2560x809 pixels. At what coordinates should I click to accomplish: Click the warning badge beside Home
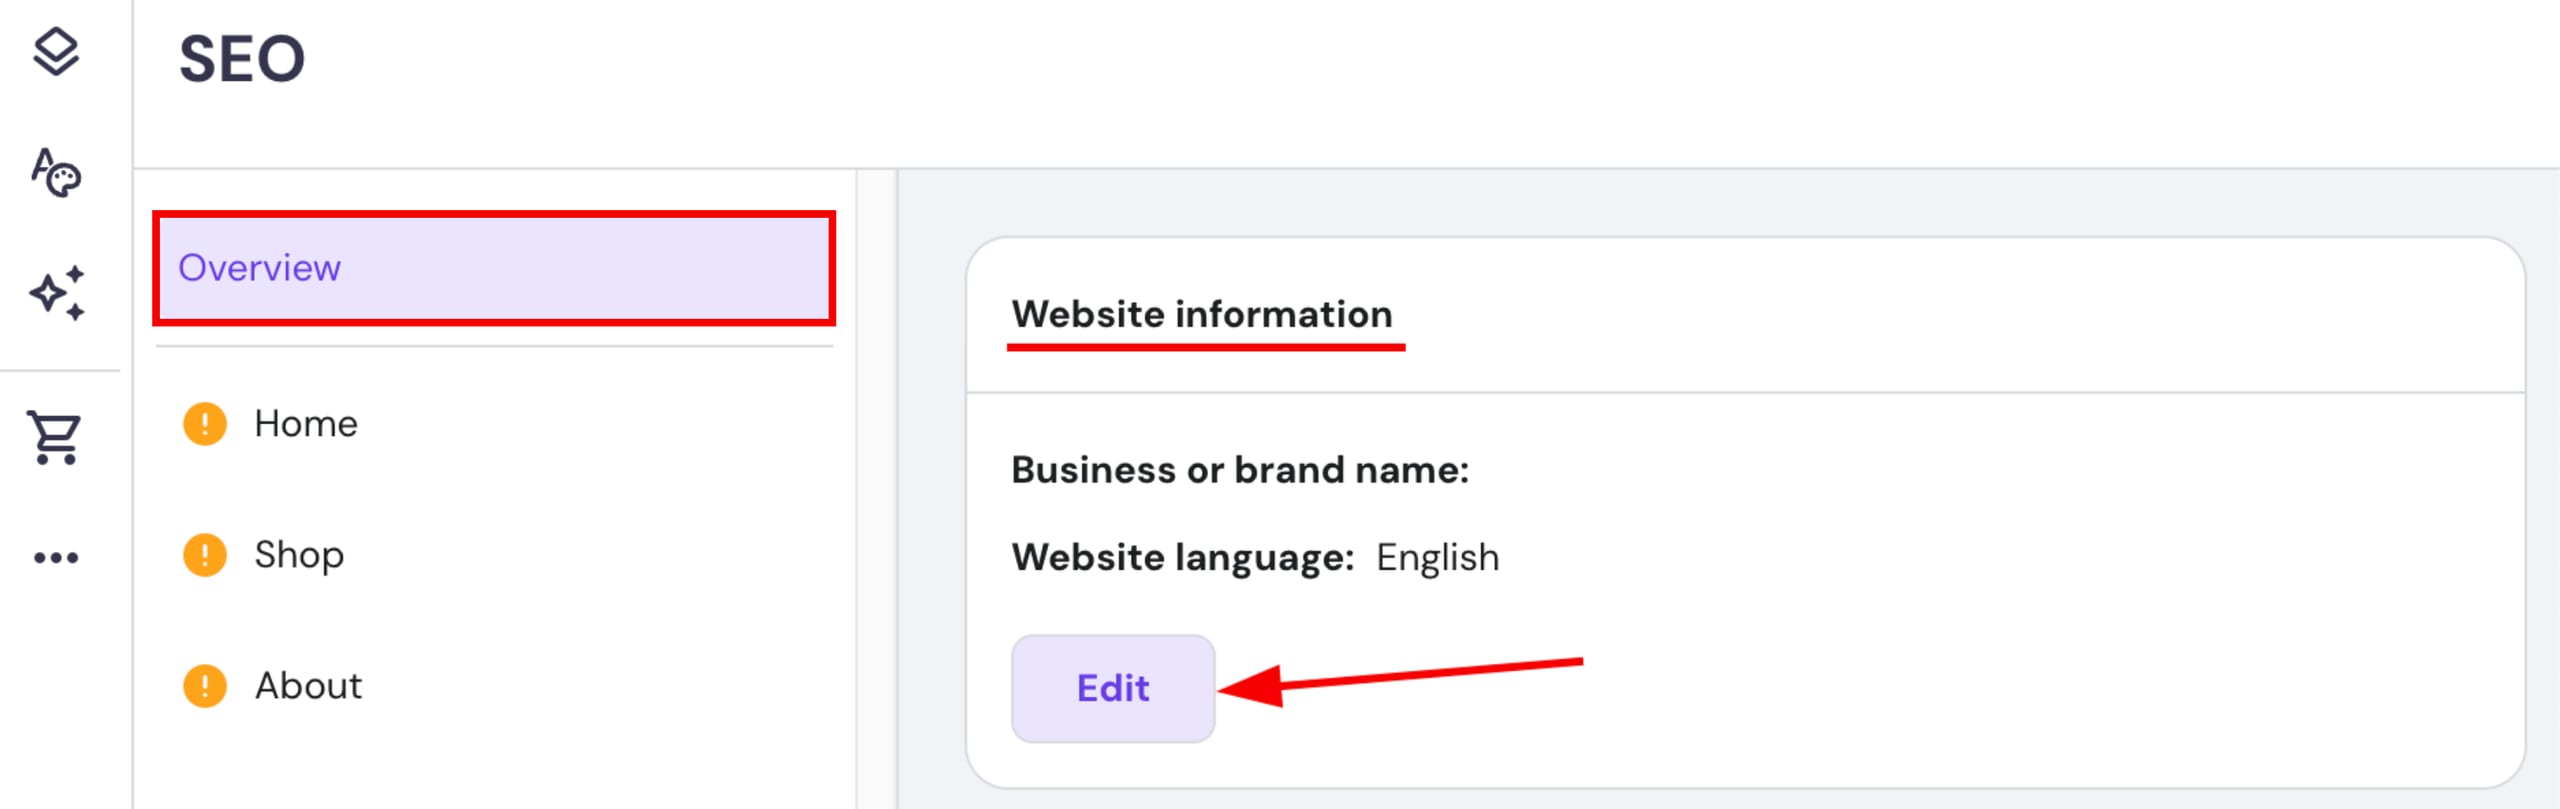point(204,422)
